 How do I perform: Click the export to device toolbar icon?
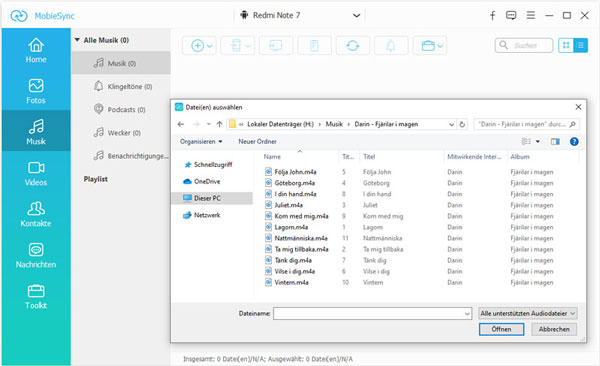[x=238, y=46]
